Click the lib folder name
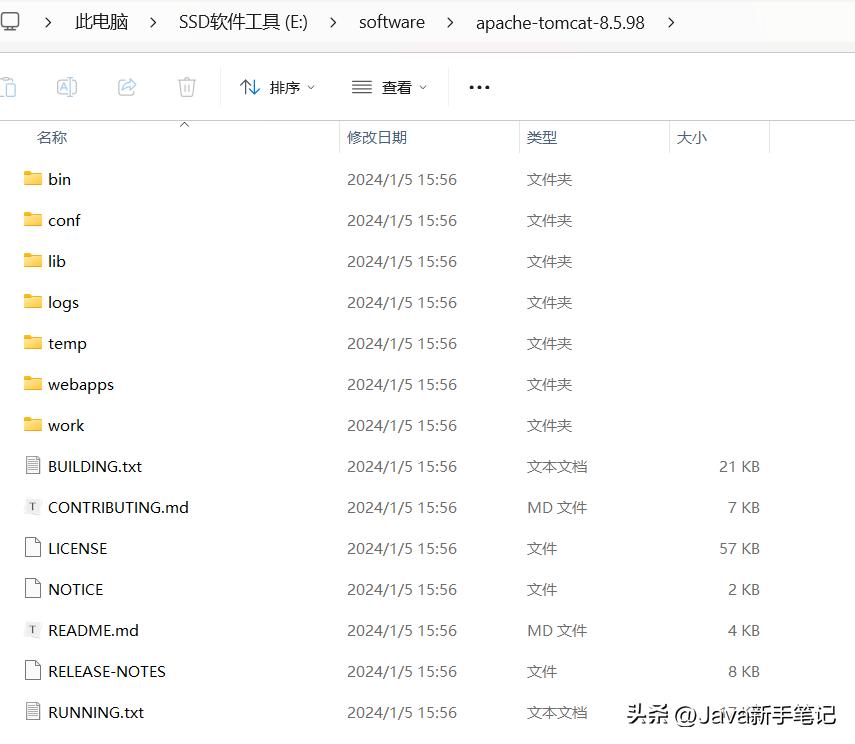855x744 pixels. click(x=57, y=261)
